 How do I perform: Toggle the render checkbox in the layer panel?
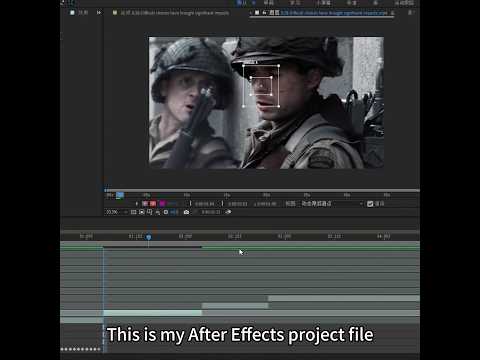point(370,204)
